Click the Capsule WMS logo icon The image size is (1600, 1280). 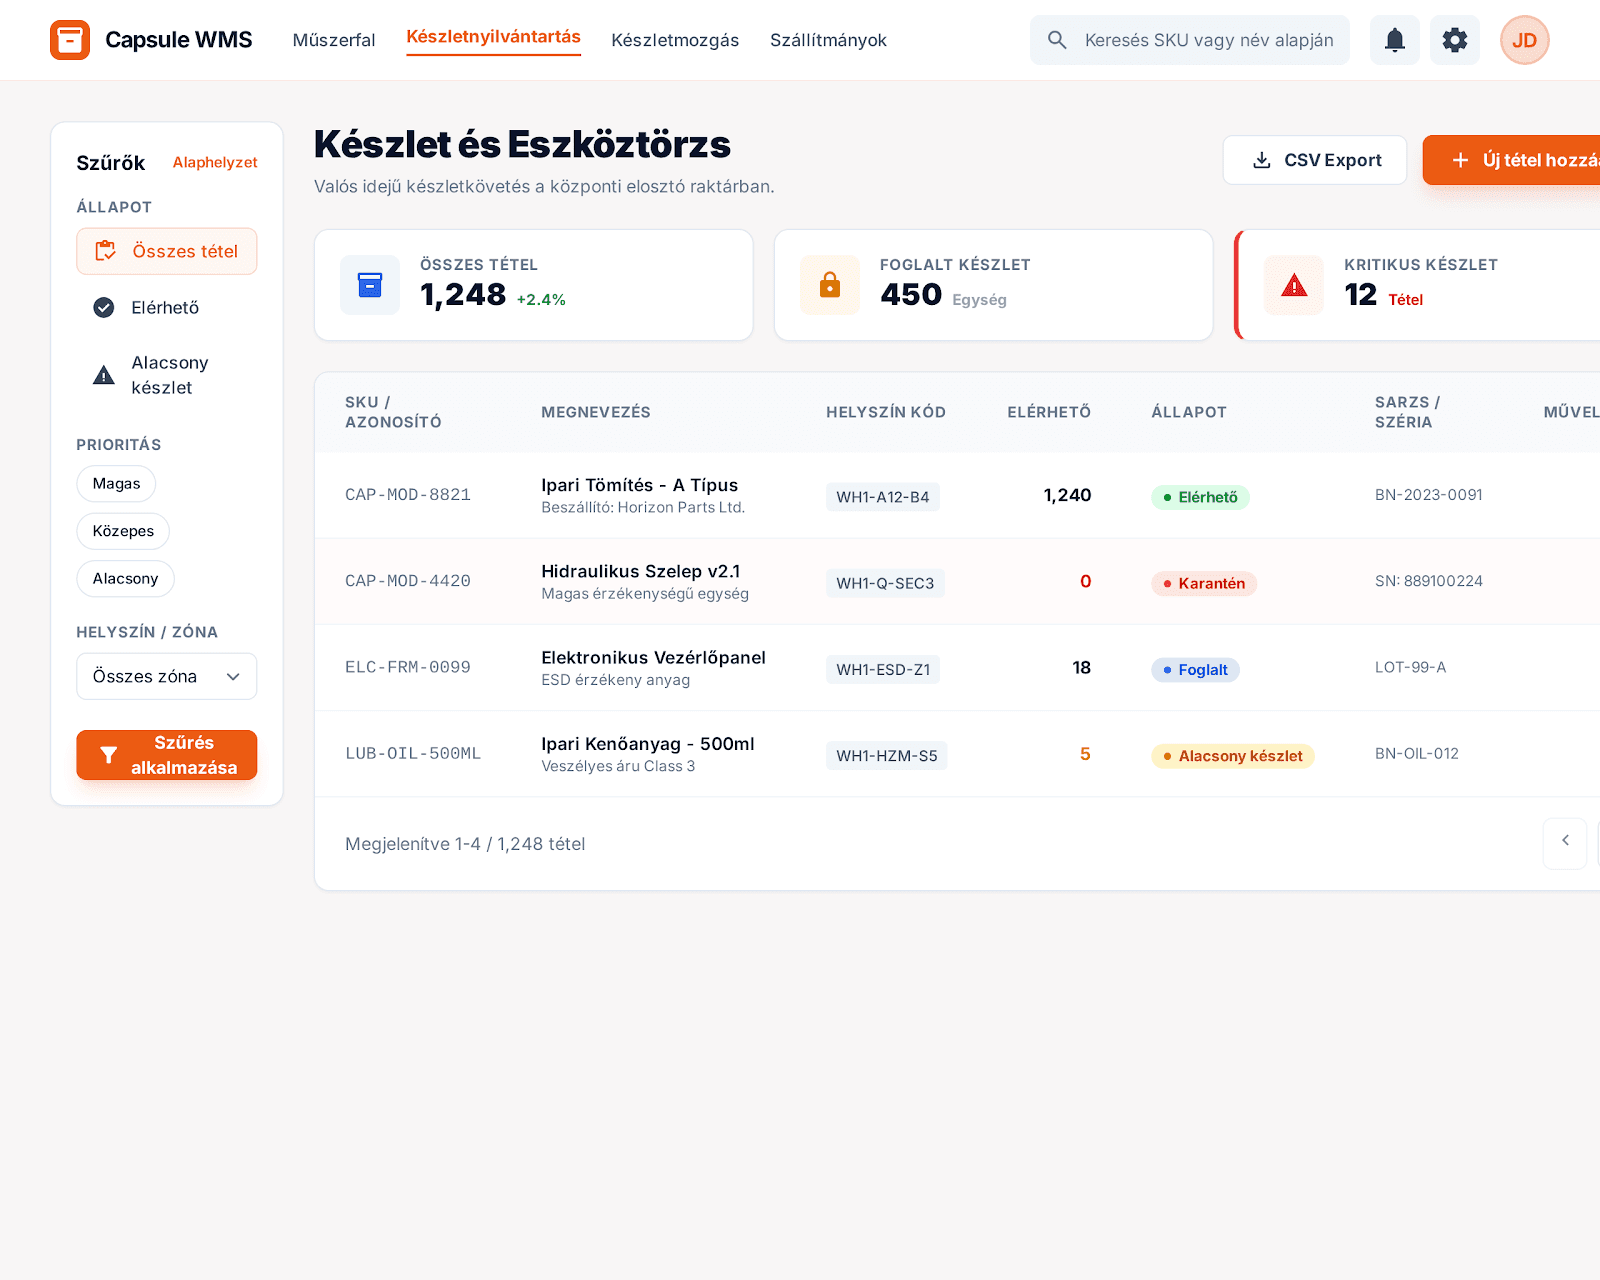pos(70,40)
